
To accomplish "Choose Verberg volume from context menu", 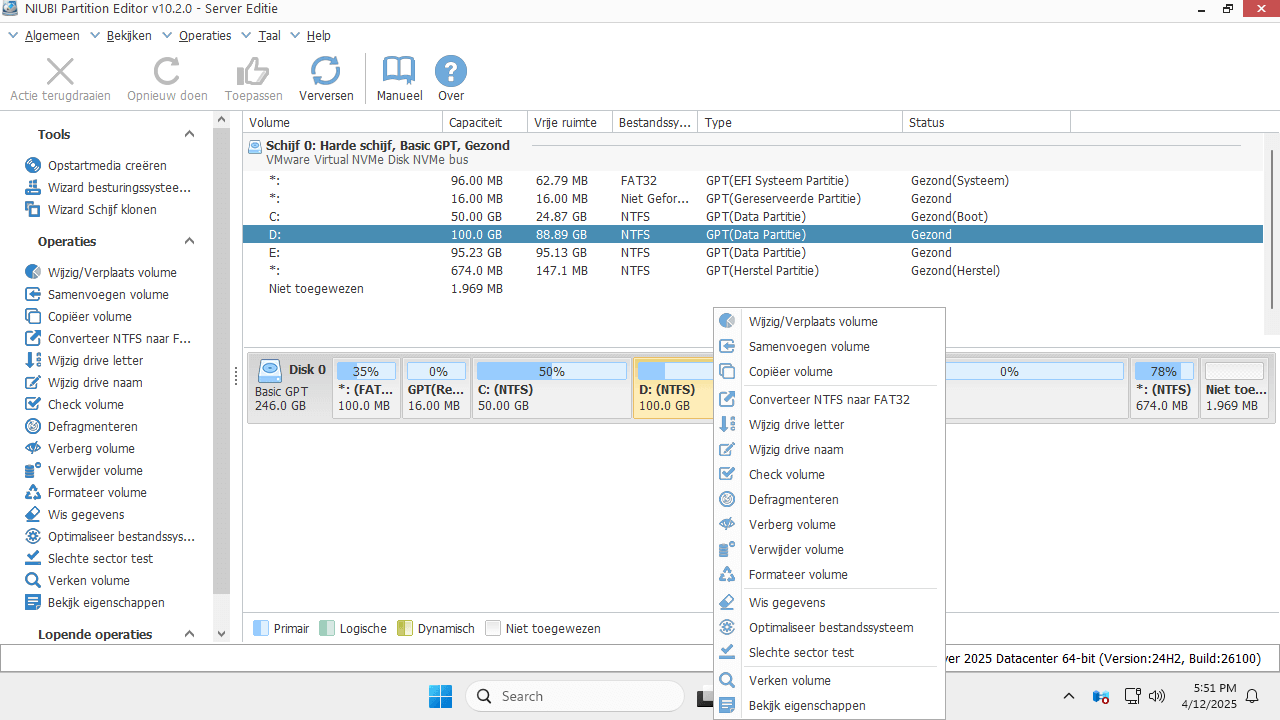I will click(792, 525).
